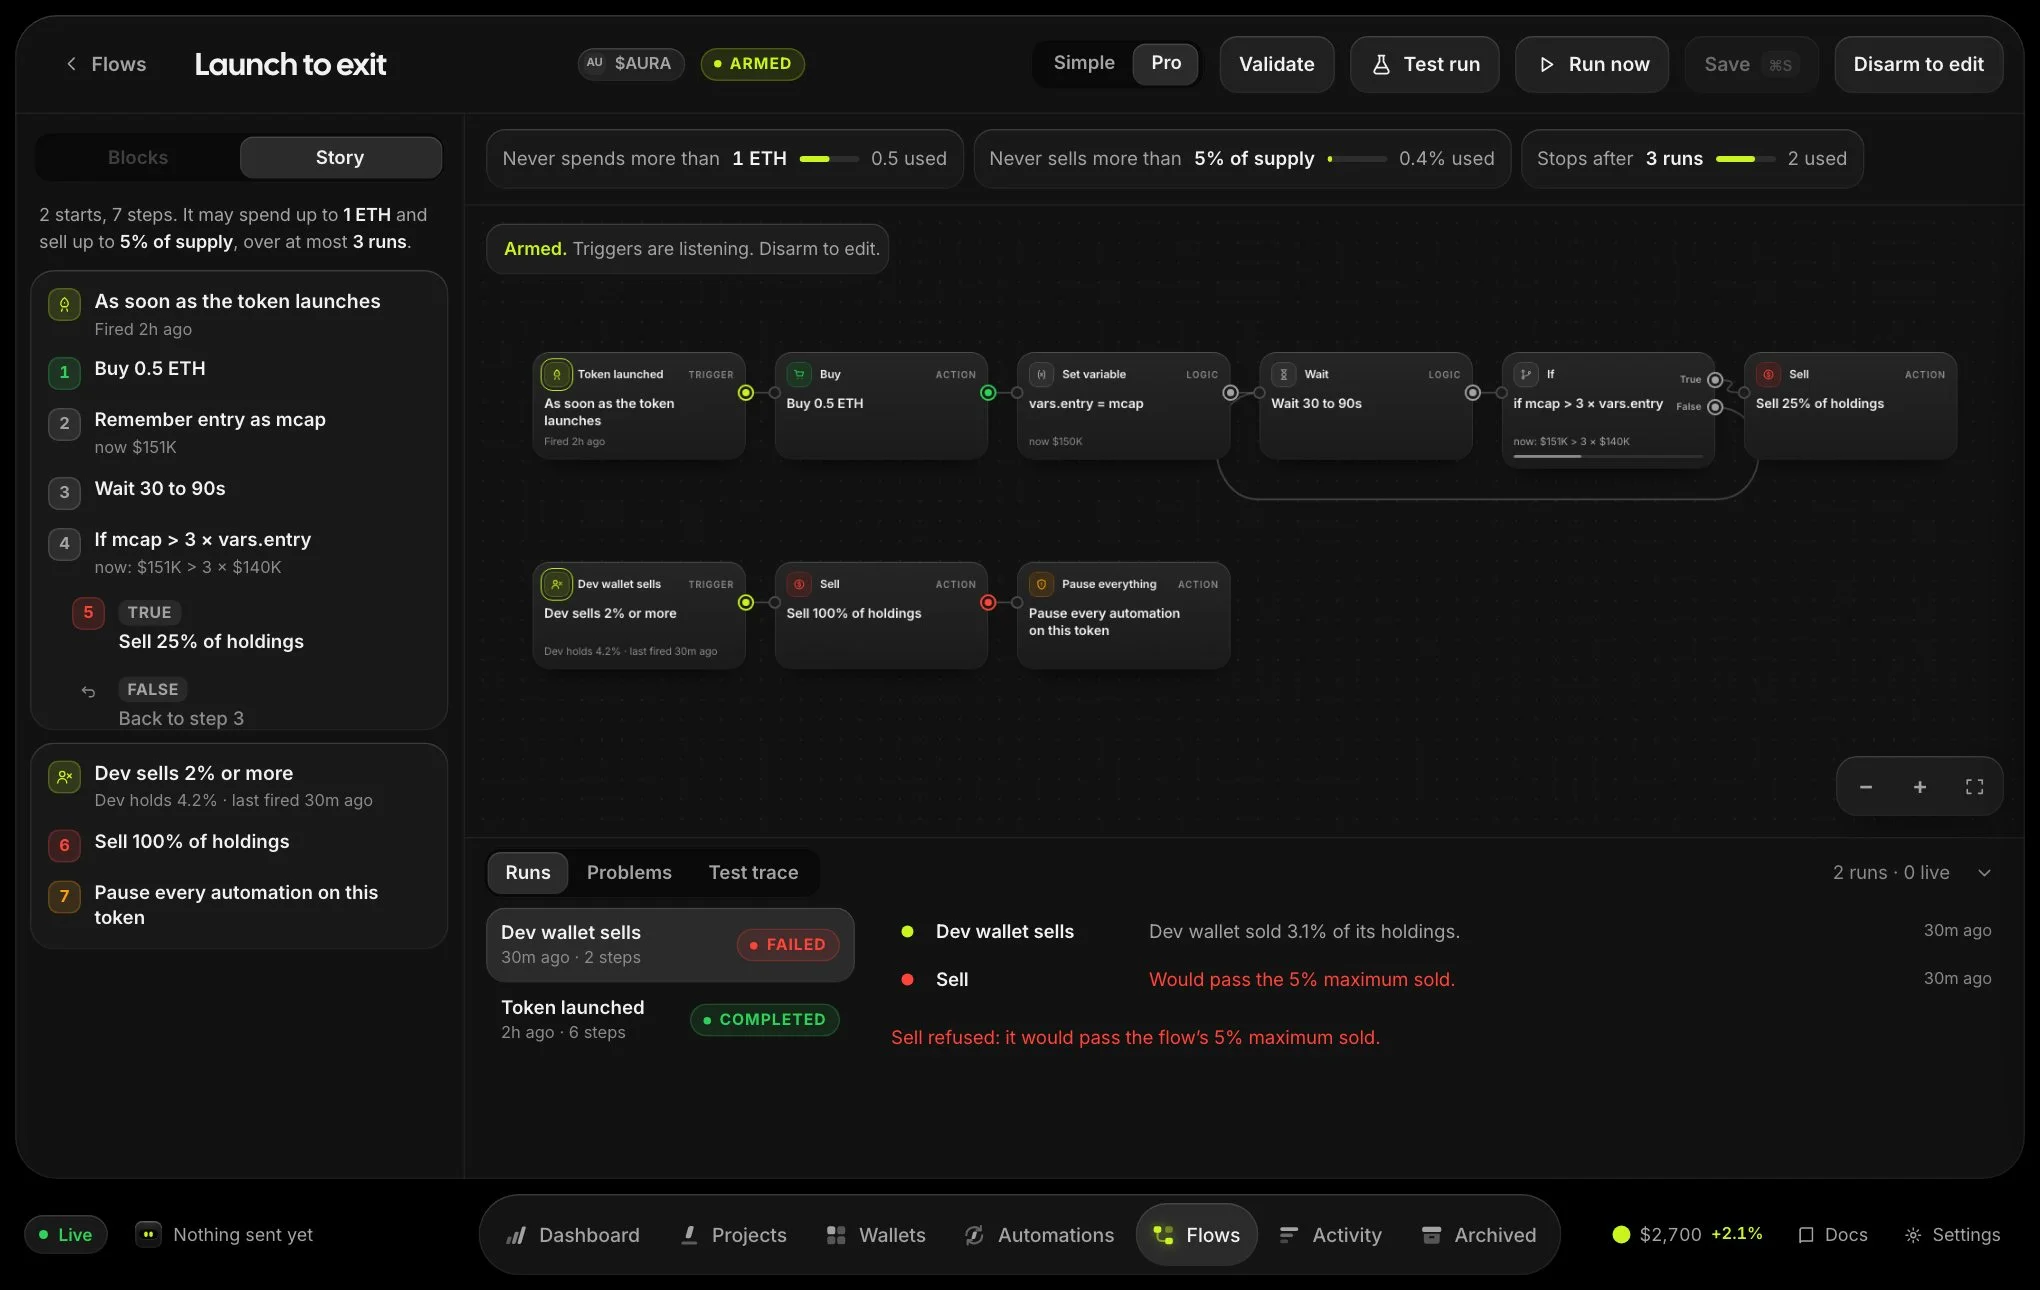Open the Runs tab
The height and width of the screenshot is (1290, 2040).
pyautogui.click(x=528, y=872)
